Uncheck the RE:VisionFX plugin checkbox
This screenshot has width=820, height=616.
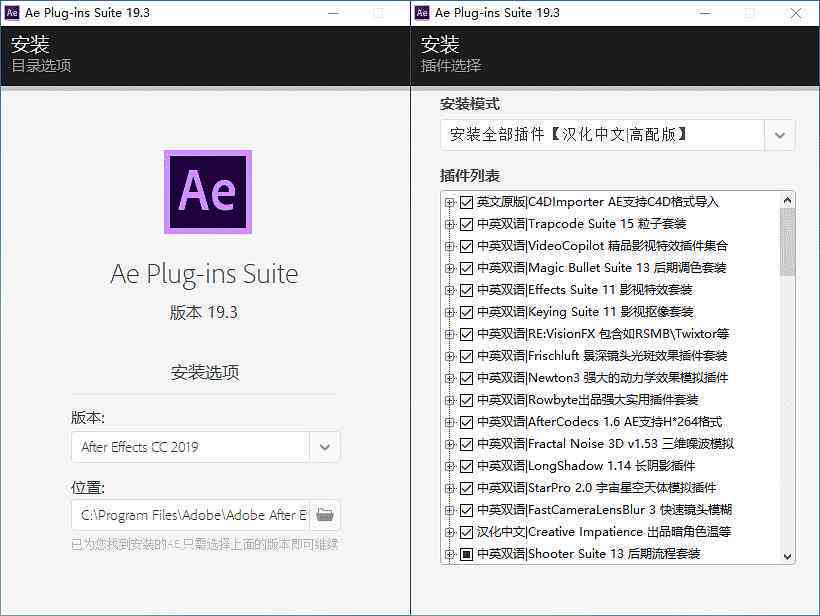(x=466, y=334)
